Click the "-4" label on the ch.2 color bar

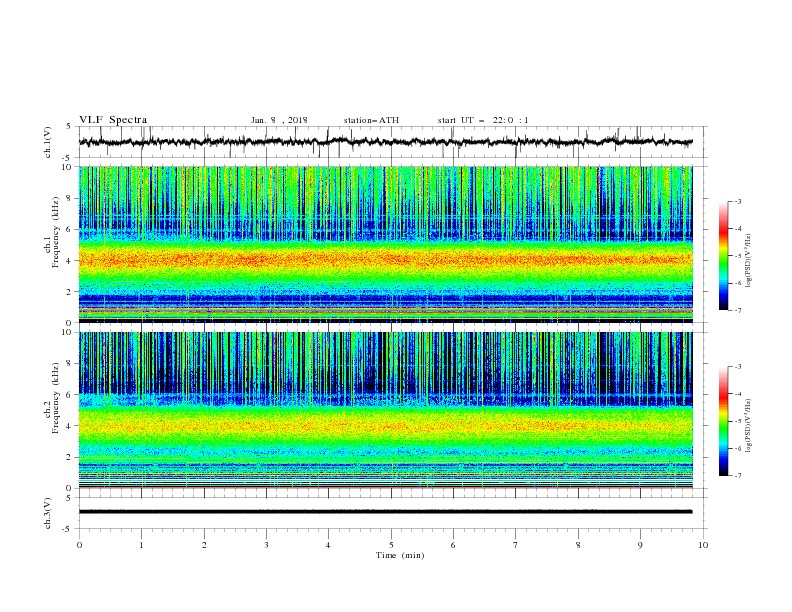click(x=738, y=394)
